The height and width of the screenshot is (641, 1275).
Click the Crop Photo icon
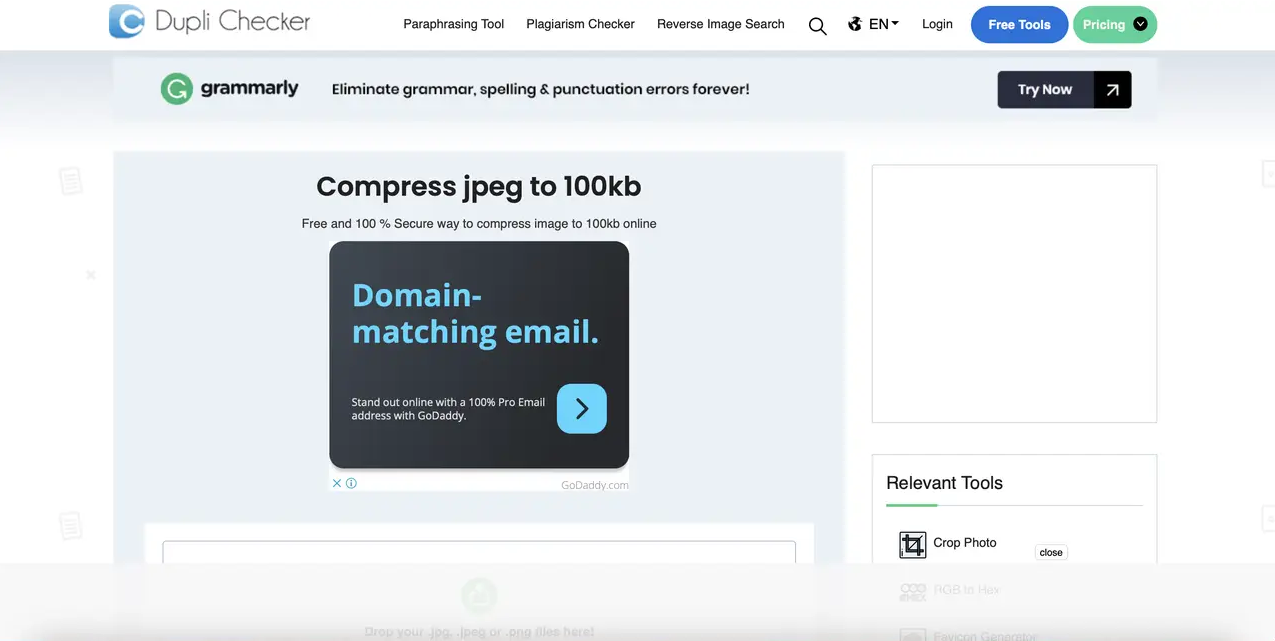tap(912, 544)
